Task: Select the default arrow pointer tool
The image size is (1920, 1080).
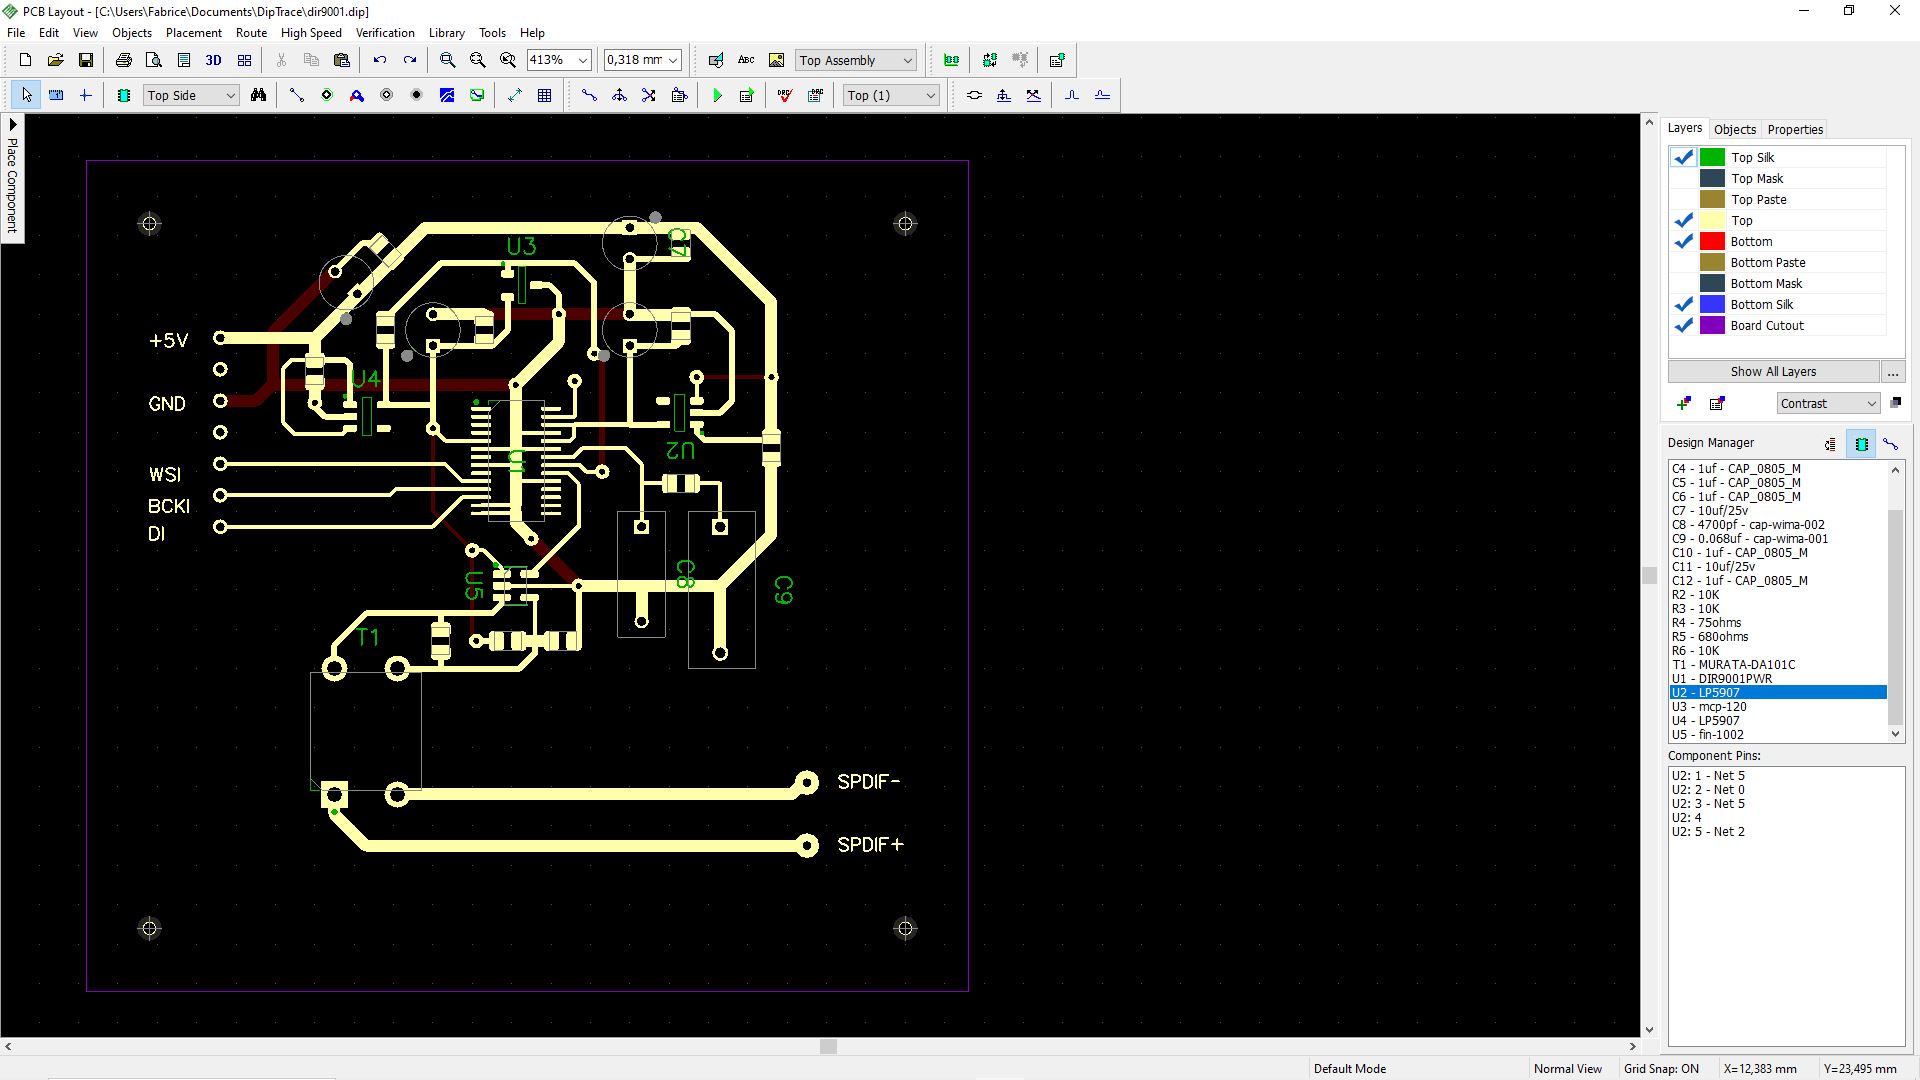Action: point(26,95)
